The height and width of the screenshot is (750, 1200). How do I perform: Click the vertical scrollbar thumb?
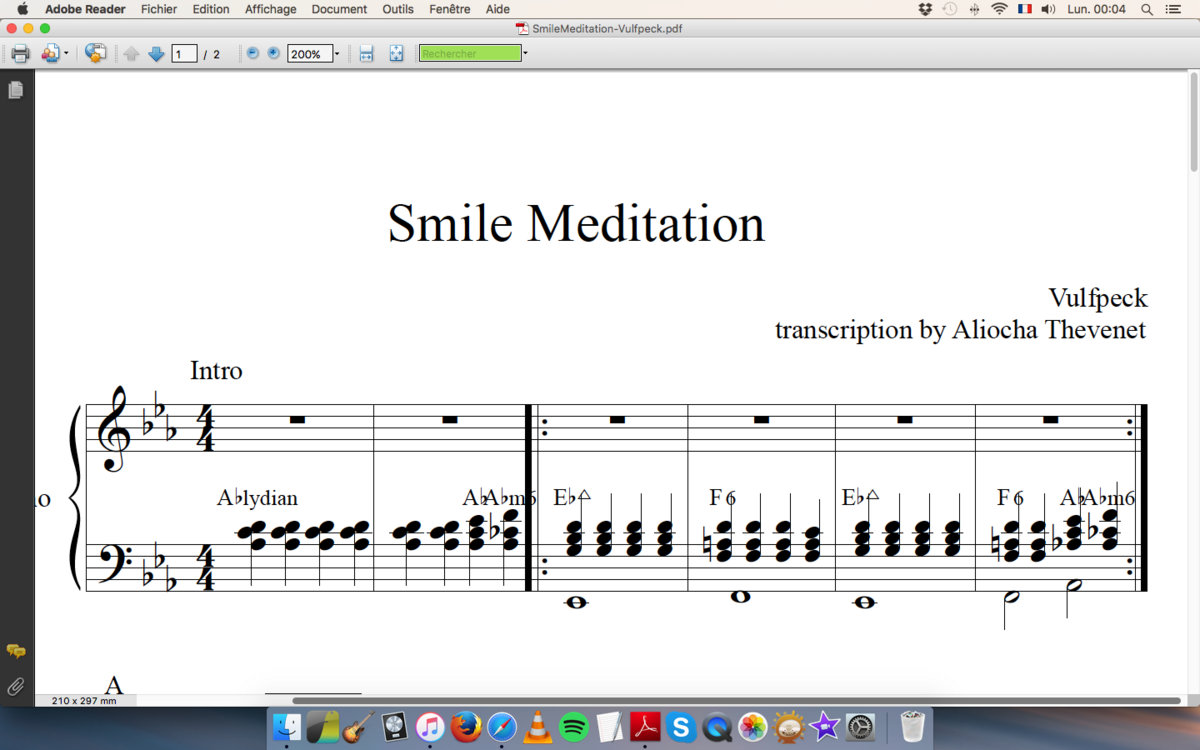[1193, 122]
